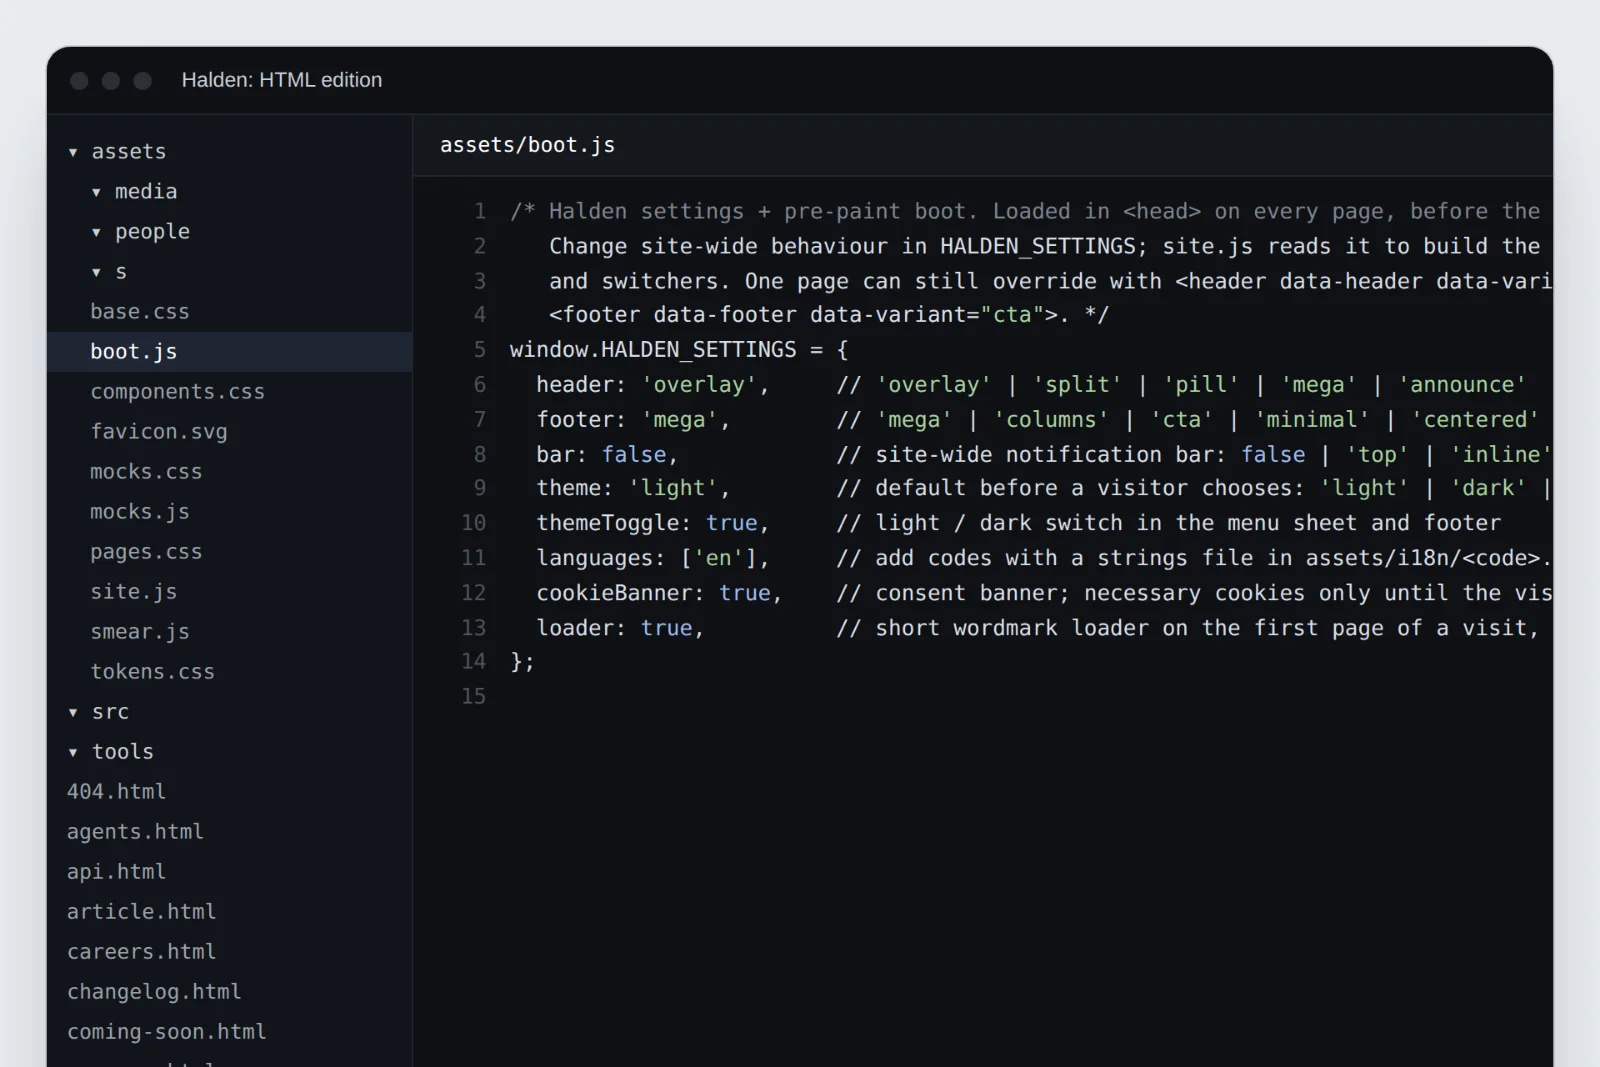
Task: Click the media folder label
Action: point(146,191)
